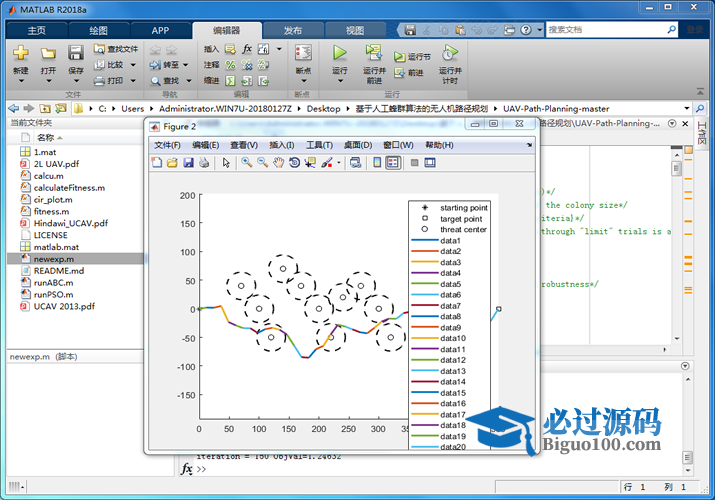This screenshot has width=715, height=500.
Task: Switch to the 绘图 (Plots) ribbon tab
Action: pyautogui.click(x=98, y=30)
